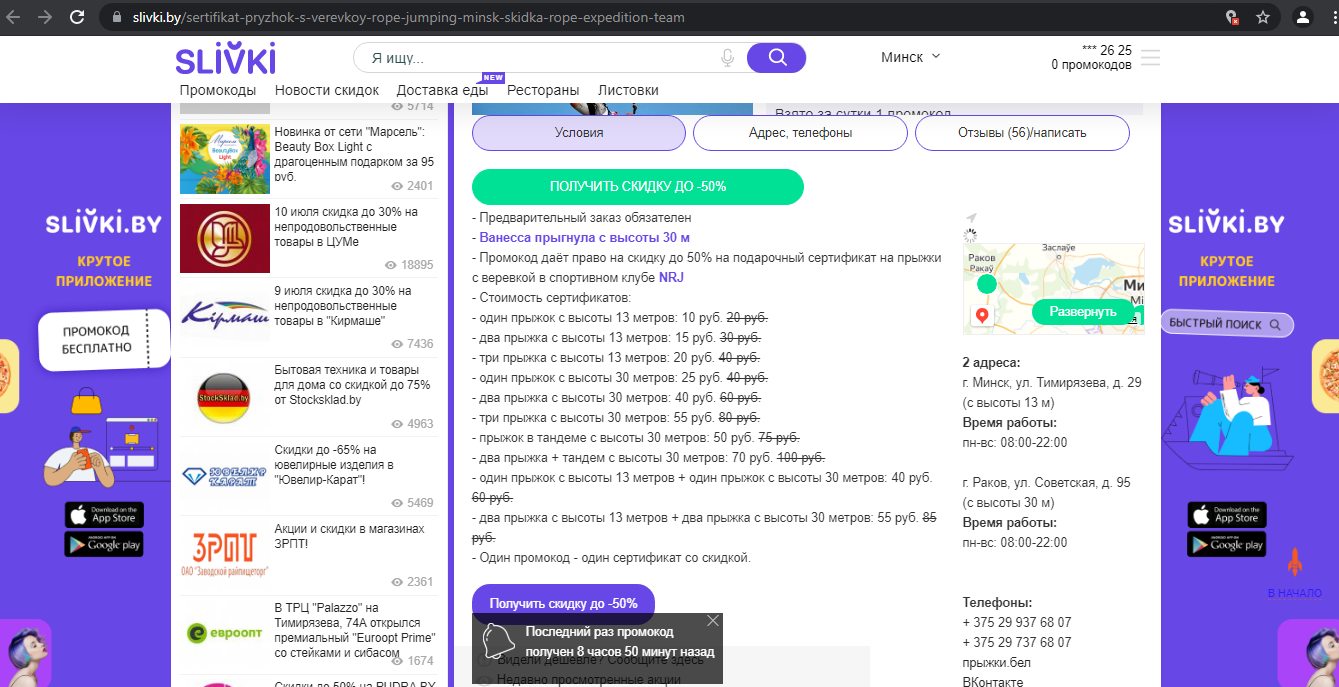
Task: Click the right Google Play download badge
Action: pos(1226,544)
